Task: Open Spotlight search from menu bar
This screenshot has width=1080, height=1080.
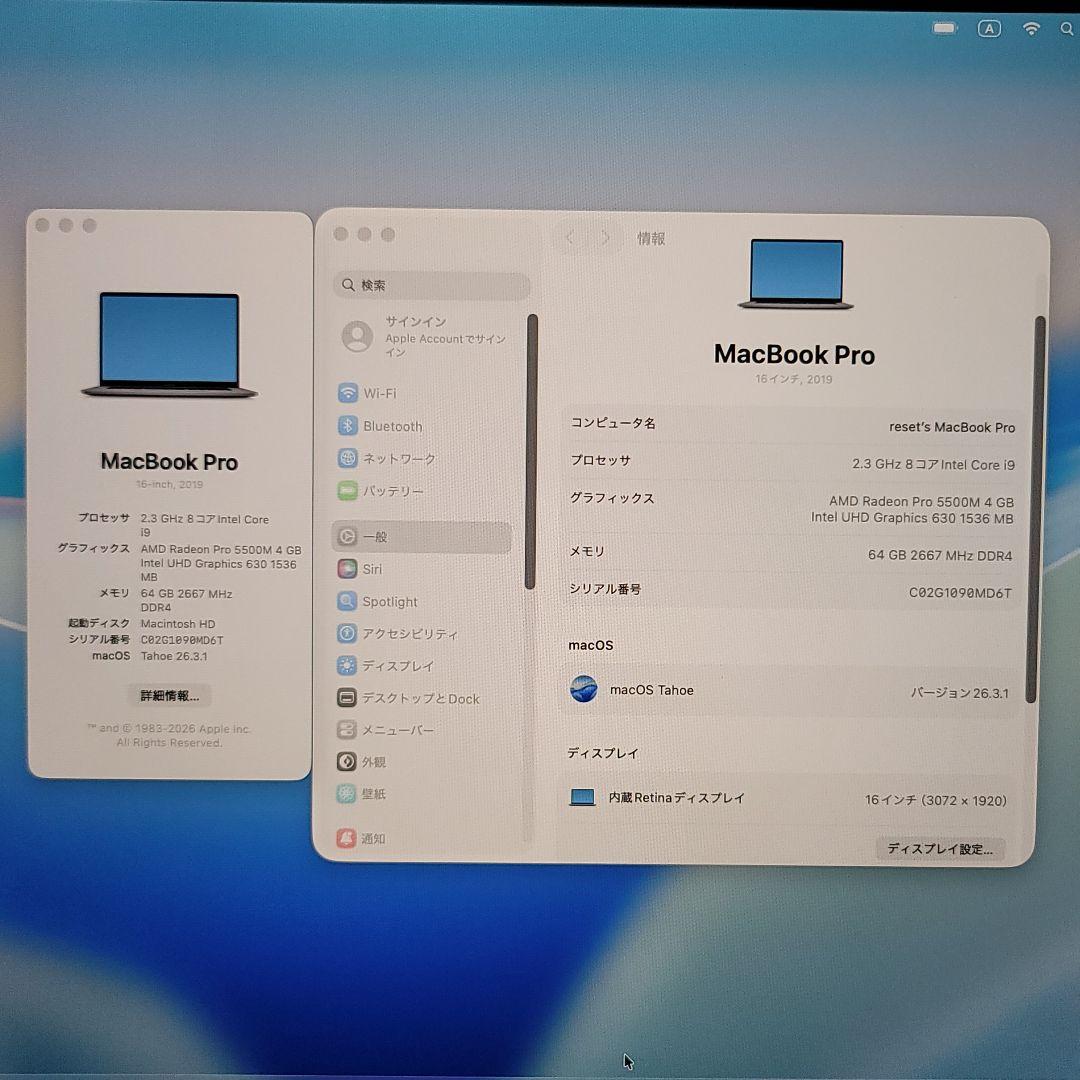Action: 1067,29
